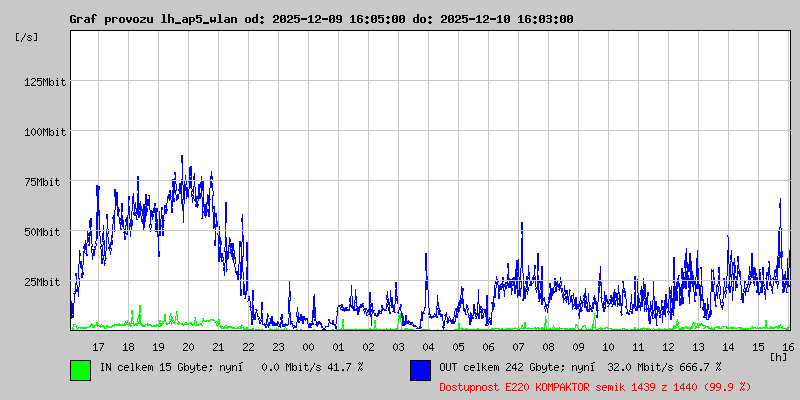This screenshot has width=800, height=400.
Task: Click the '25Mbit' y-axis label
Action: coord(42,282)
